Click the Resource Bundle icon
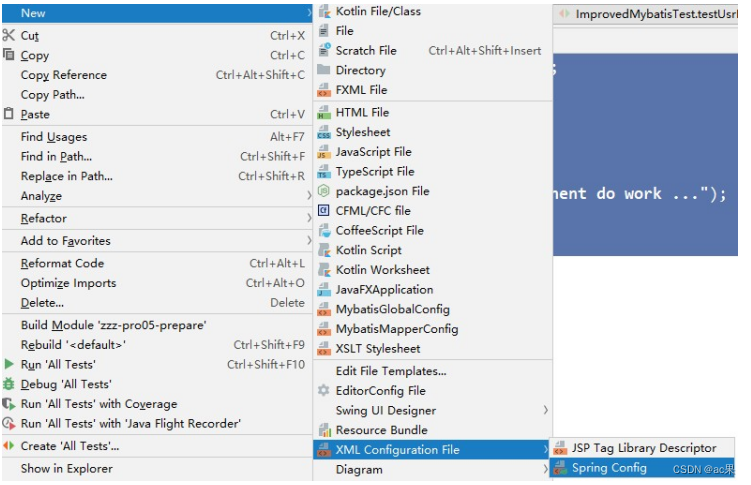The width and height of the screenshot is (751, 485). click(325, 430)
